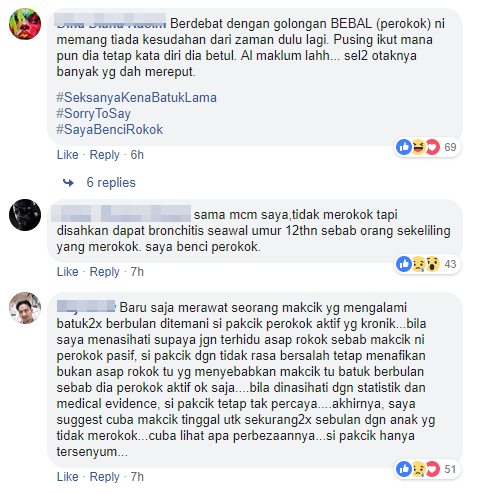491x493 pixels.
Task: Click wow emoji reaction on bronchitis comment
Action: pos(432,264)
